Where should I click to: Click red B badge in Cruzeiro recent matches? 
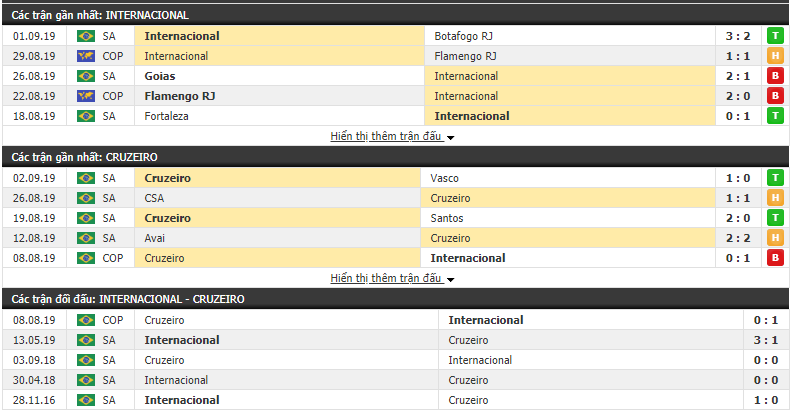pos(775,258)
